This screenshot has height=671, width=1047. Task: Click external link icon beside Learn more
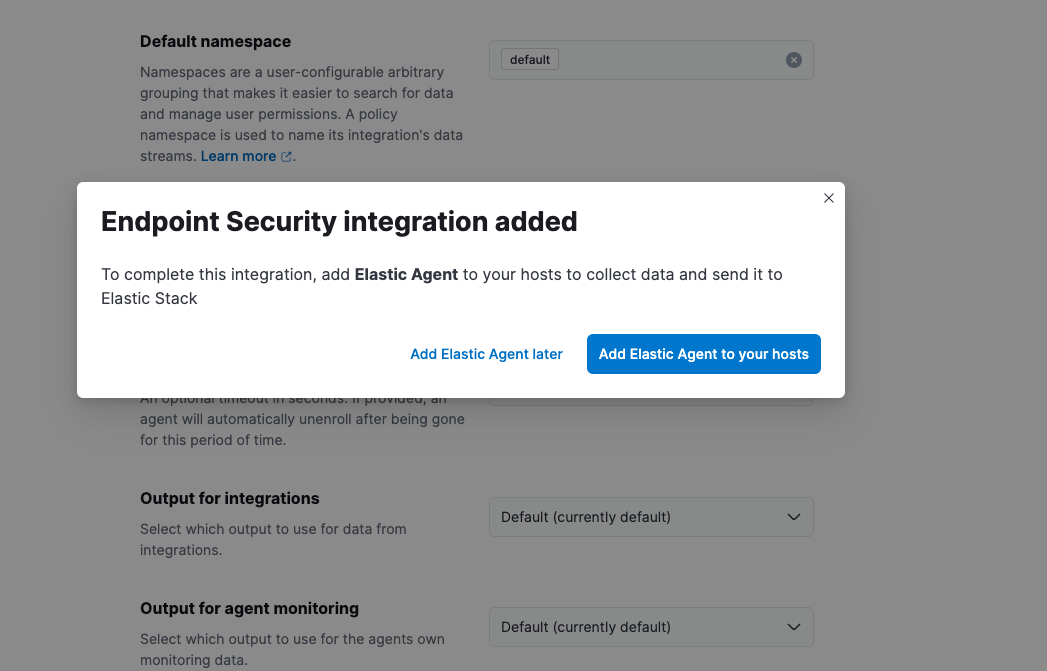tap(286, 157)
